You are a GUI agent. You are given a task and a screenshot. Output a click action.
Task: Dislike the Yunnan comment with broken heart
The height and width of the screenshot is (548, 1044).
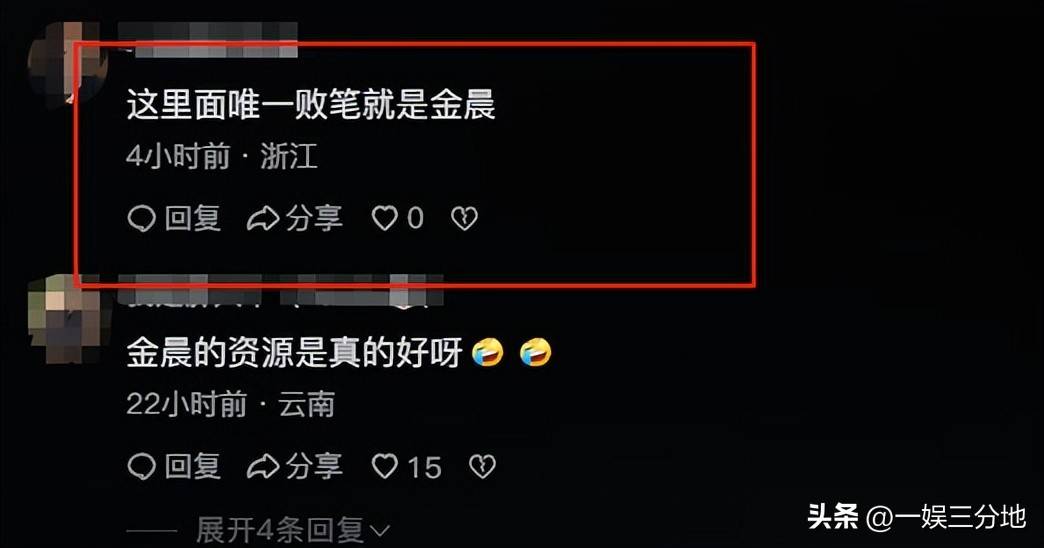click(483, 467)
